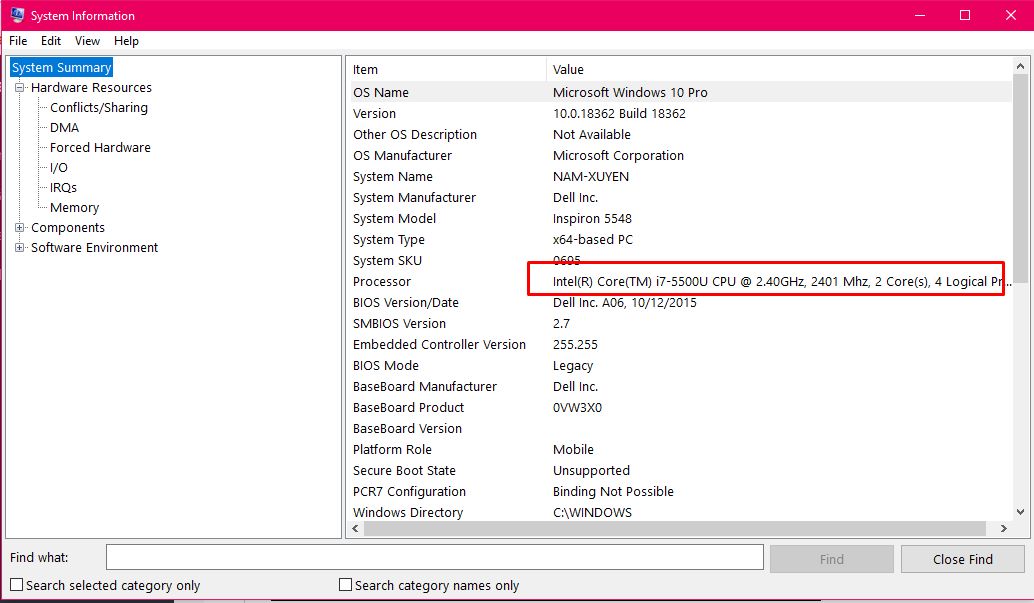
Task: Select IRQs in the tree
Action: pyautogui.click(x=63, y=187)
